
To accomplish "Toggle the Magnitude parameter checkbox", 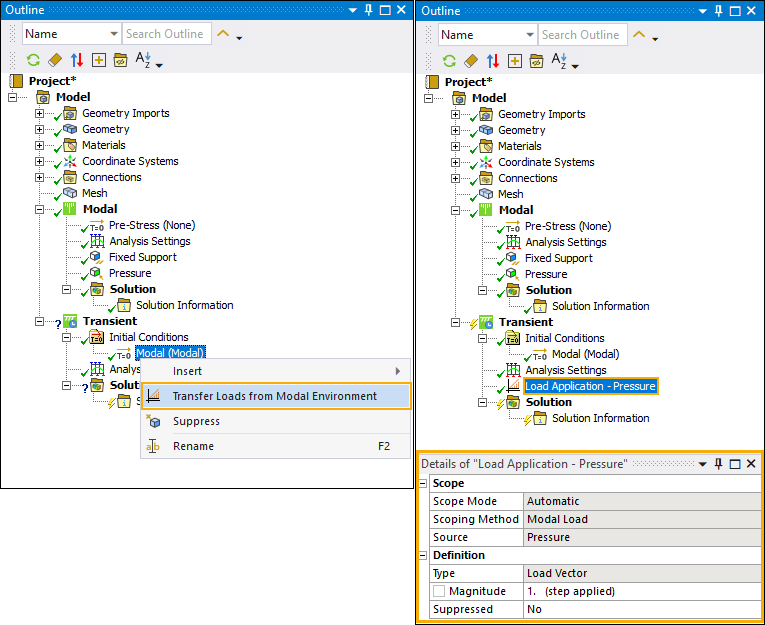I will tap(440, 591).
